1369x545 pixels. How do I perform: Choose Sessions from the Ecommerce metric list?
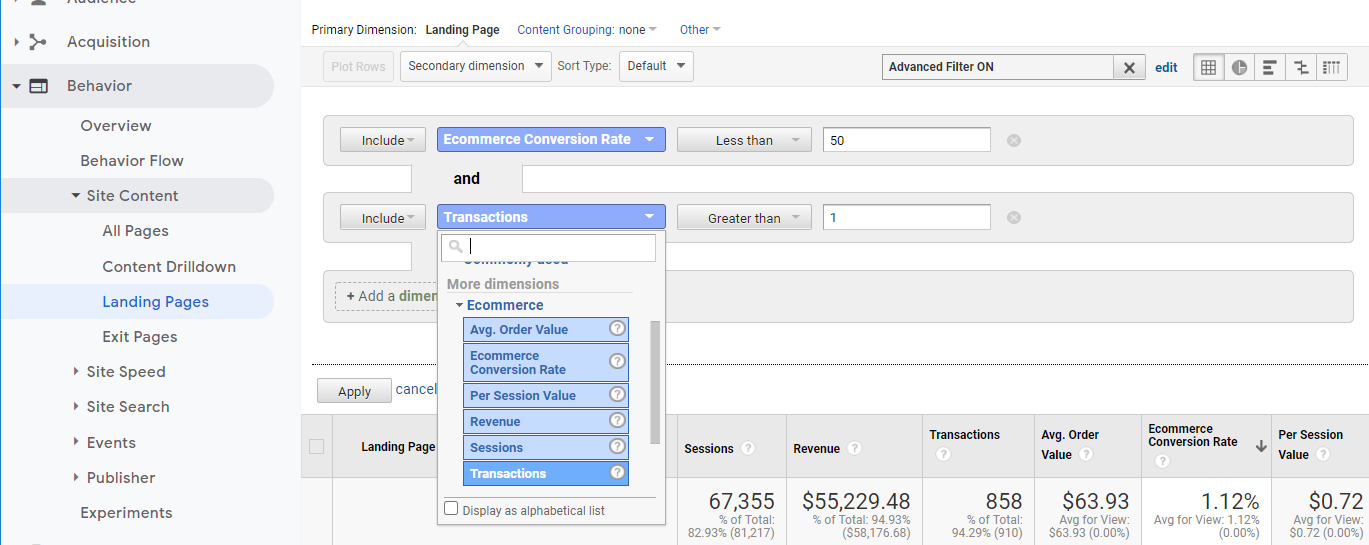pyautogui.click(x=537, y=447)
